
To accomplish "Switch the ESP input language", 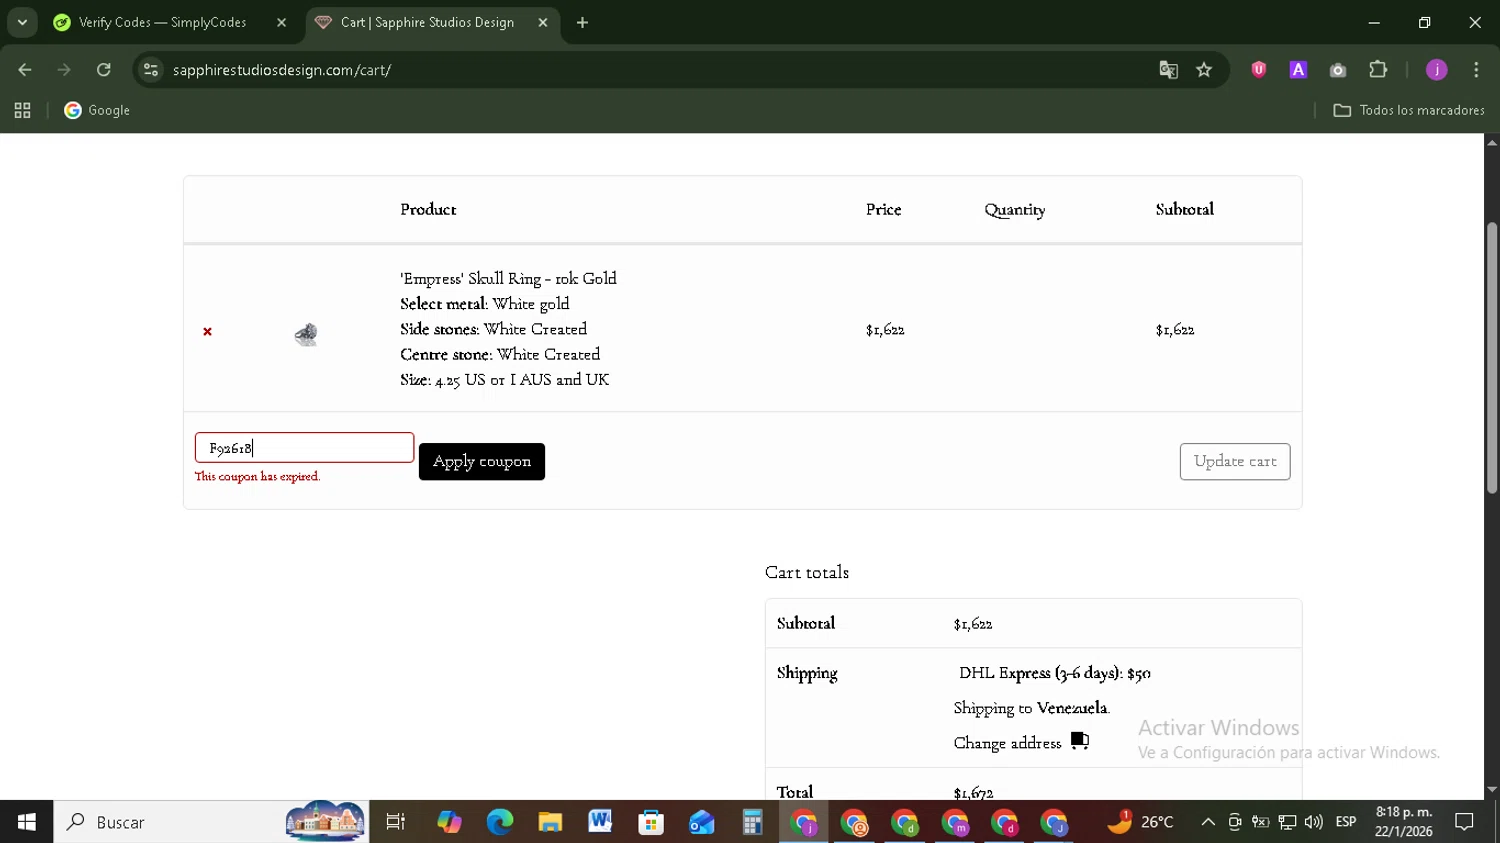I will [x=1346, y=822].
